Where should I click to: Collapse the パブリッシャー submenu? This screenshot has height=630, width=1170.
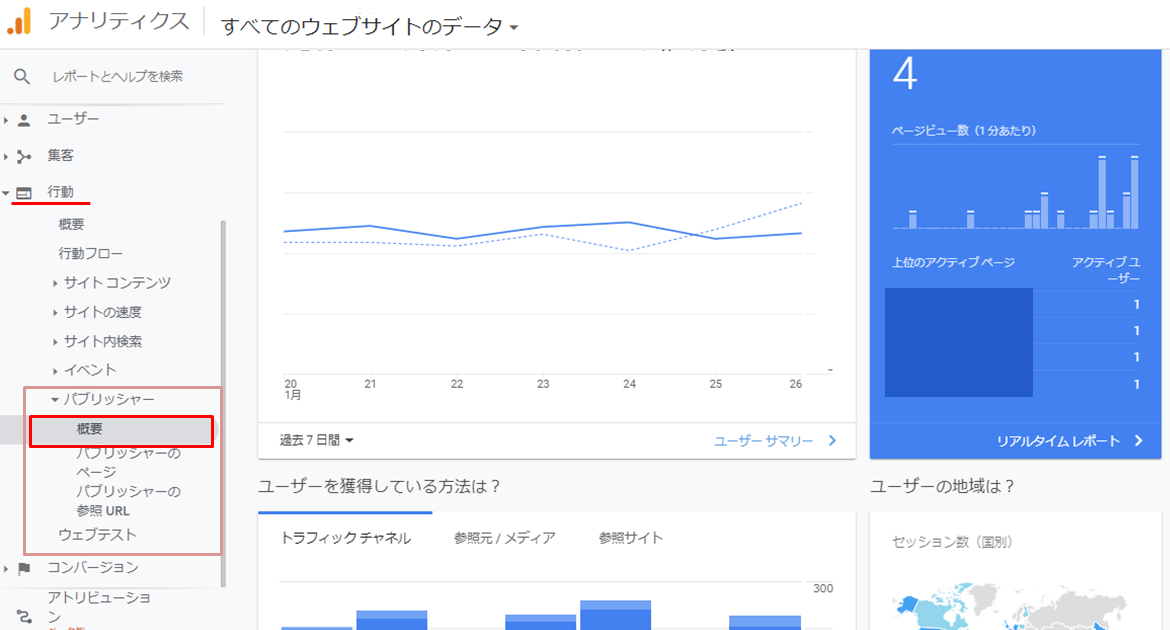point(54,400)
